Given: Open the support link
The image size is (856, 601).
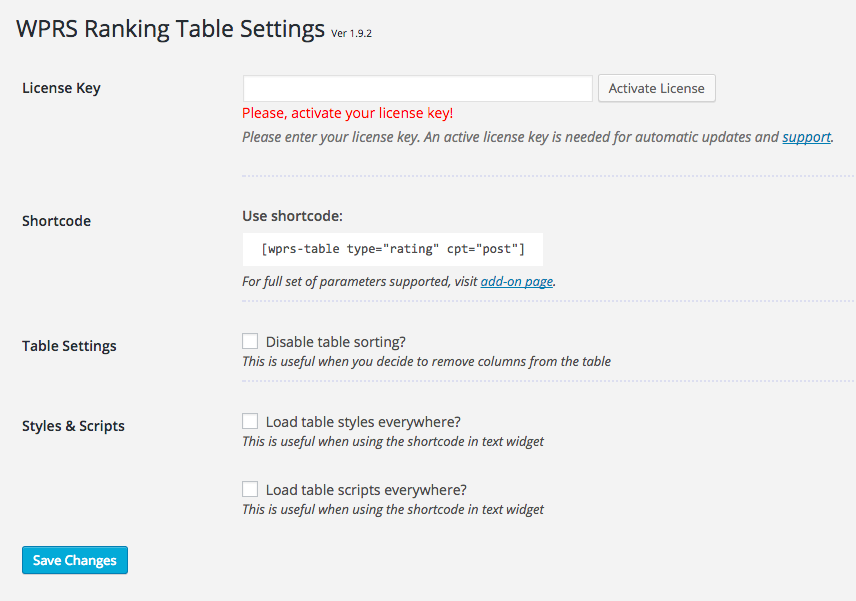Looking at the screenshot, I should tap(806, 137).
